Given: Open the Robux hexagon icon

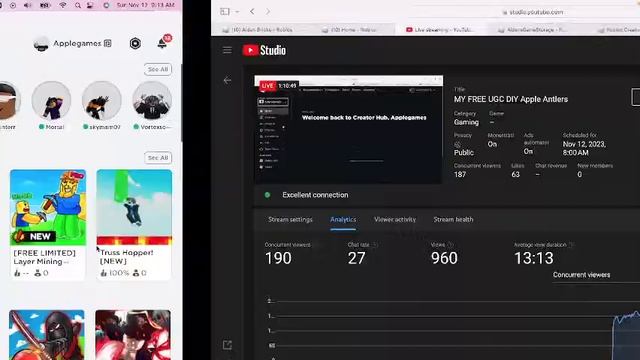Looking at the screenshot, I should [135, 43].
